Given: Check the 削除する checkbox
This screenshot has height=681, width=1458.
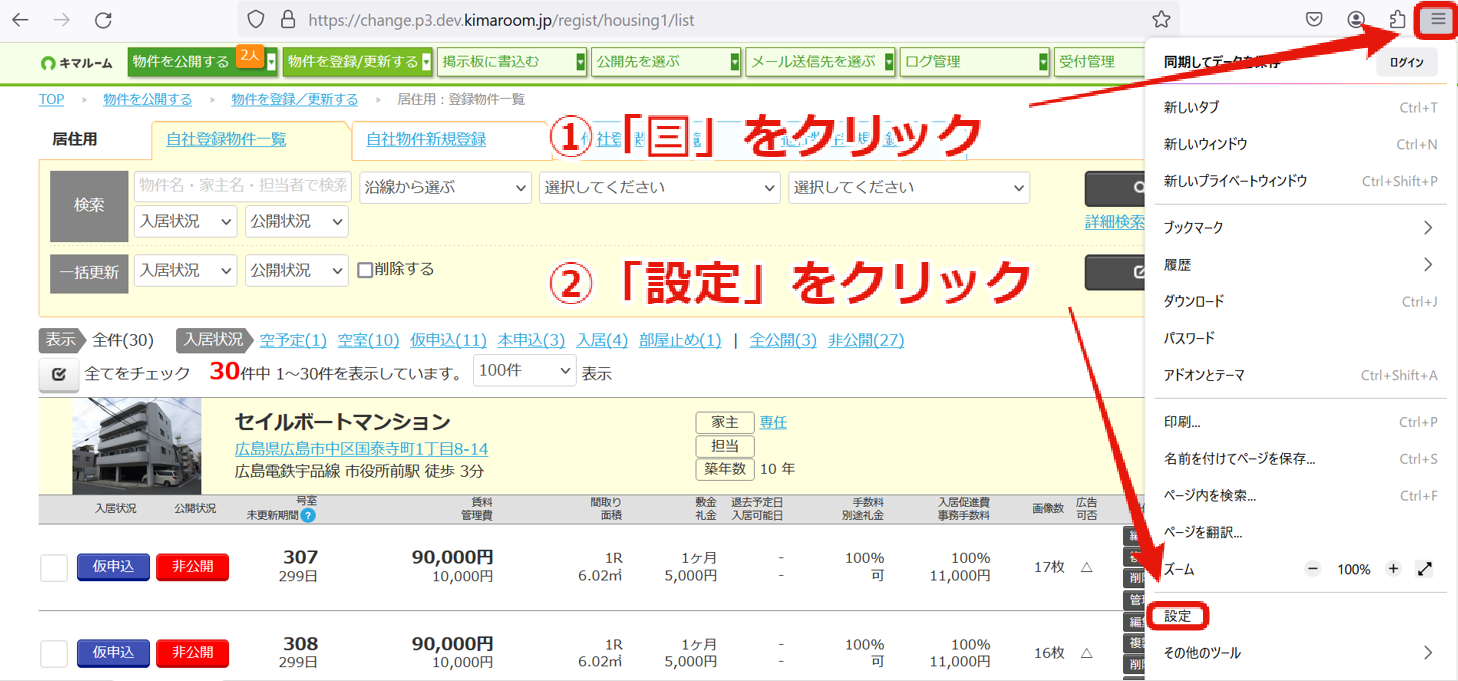Looking at the screenshot, I should tap(365, 270).
